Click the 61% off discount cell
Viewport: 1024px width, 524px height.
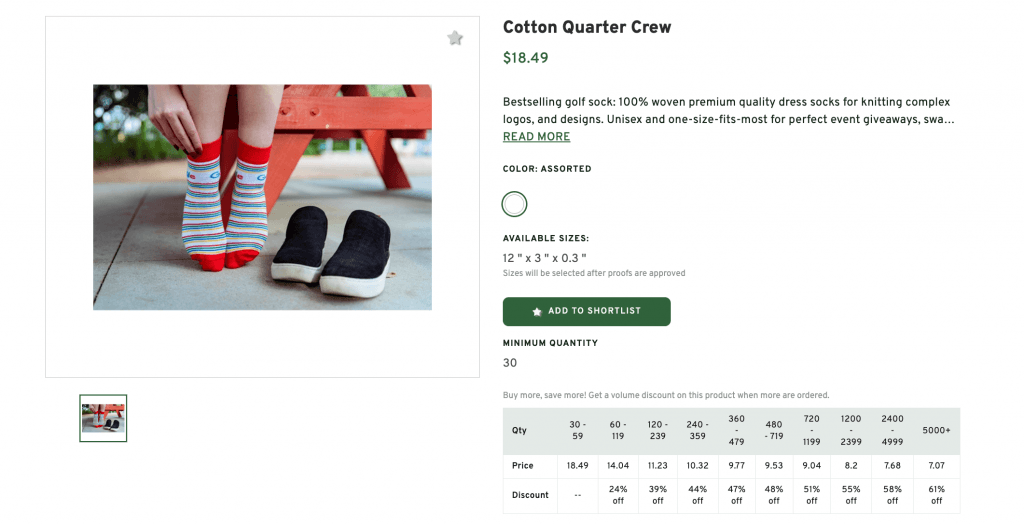coord(936,495)
